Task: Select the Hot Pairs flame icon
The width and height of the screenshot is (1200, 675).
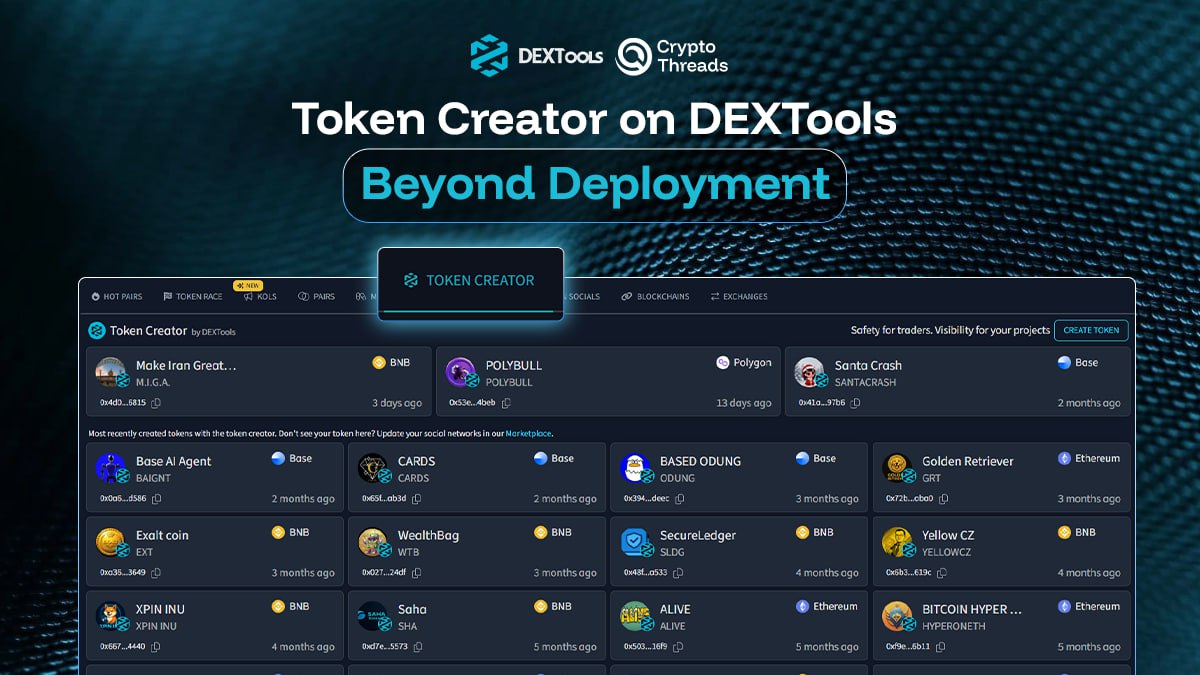Action: point(96,296)
